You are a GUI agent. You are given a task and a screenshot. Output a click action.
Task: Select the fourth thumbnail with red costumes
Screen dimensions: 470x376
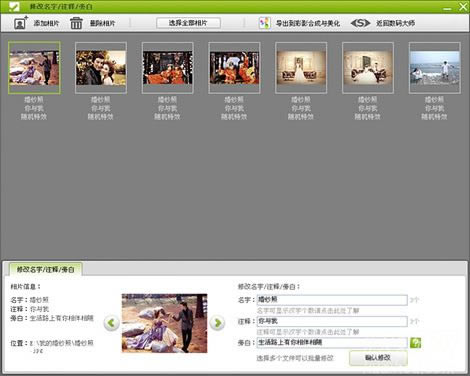[234, 68]
